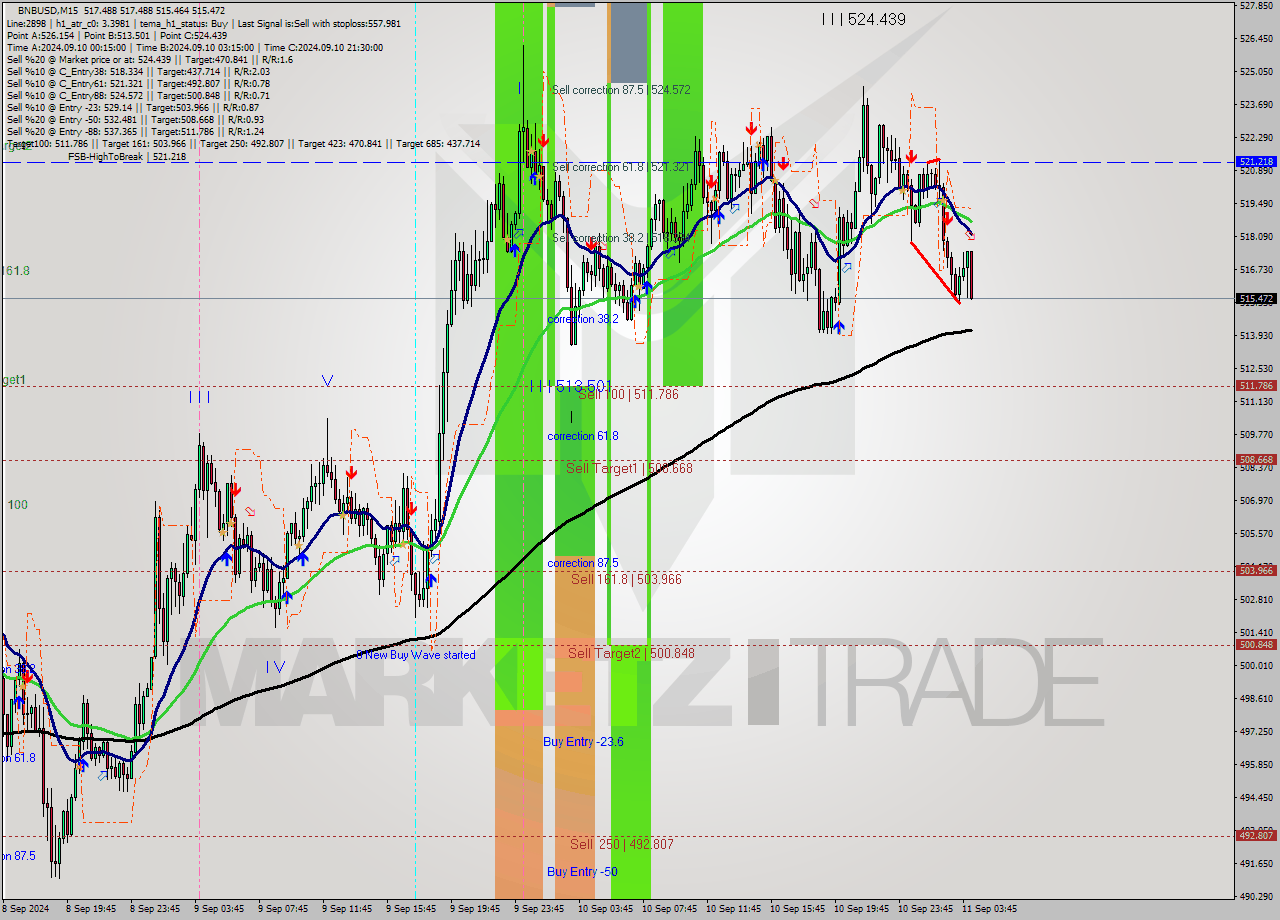Click the red 492.807 price tag
Screen dimensions: 1280x920
point(1256,835)
